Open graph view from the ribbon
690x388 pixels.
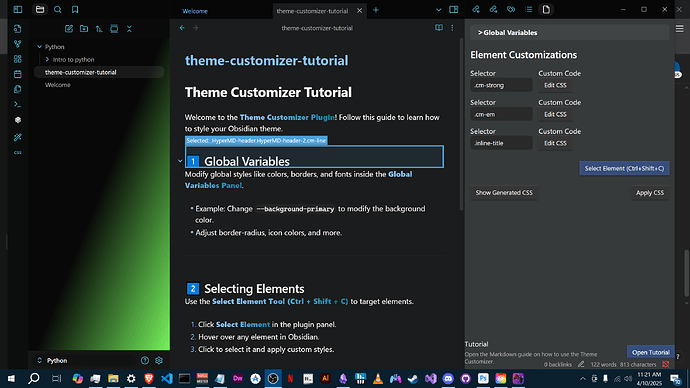(x=18, y=44)
